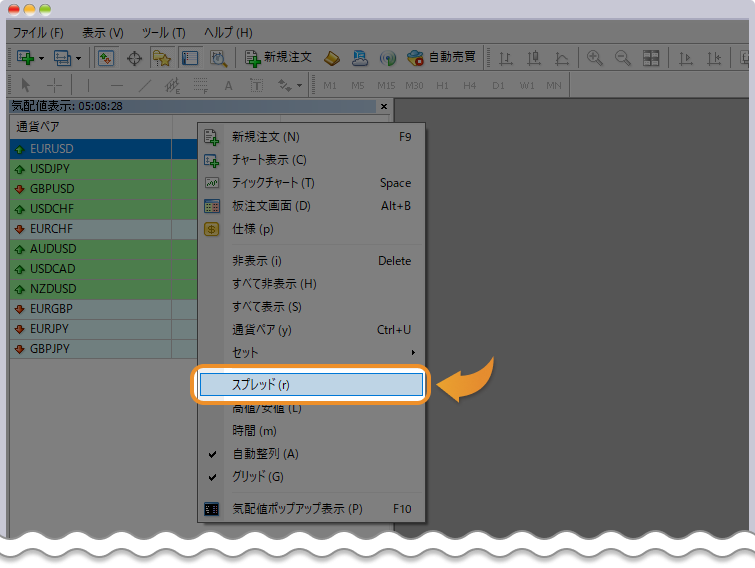Click the 通貨ペア column header
The image size is (755, 568).
point(91,127)
